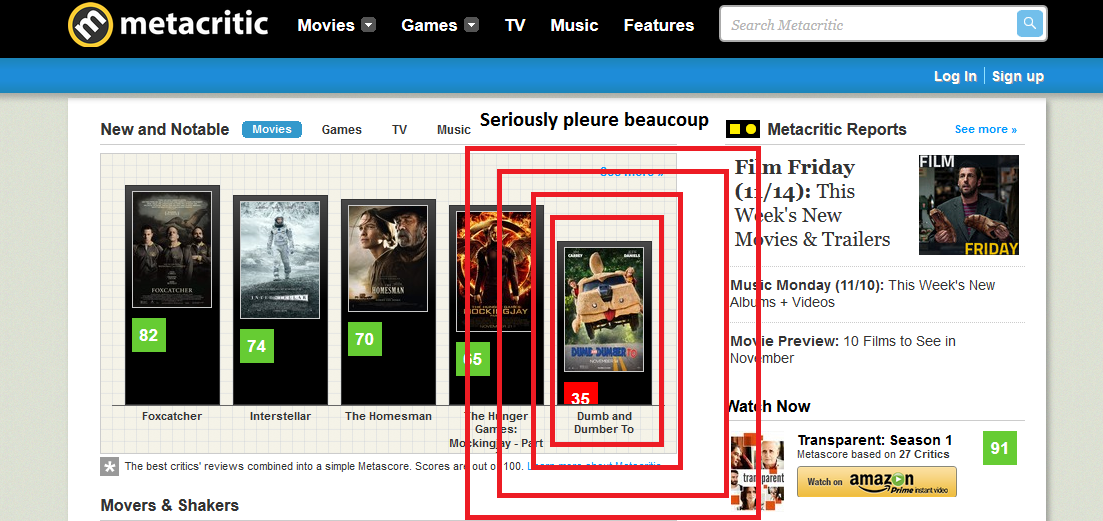The height and width of the screenshot is (521, 1103).
Task: Click the Metacritic logo icon
Action: point(90,25)
